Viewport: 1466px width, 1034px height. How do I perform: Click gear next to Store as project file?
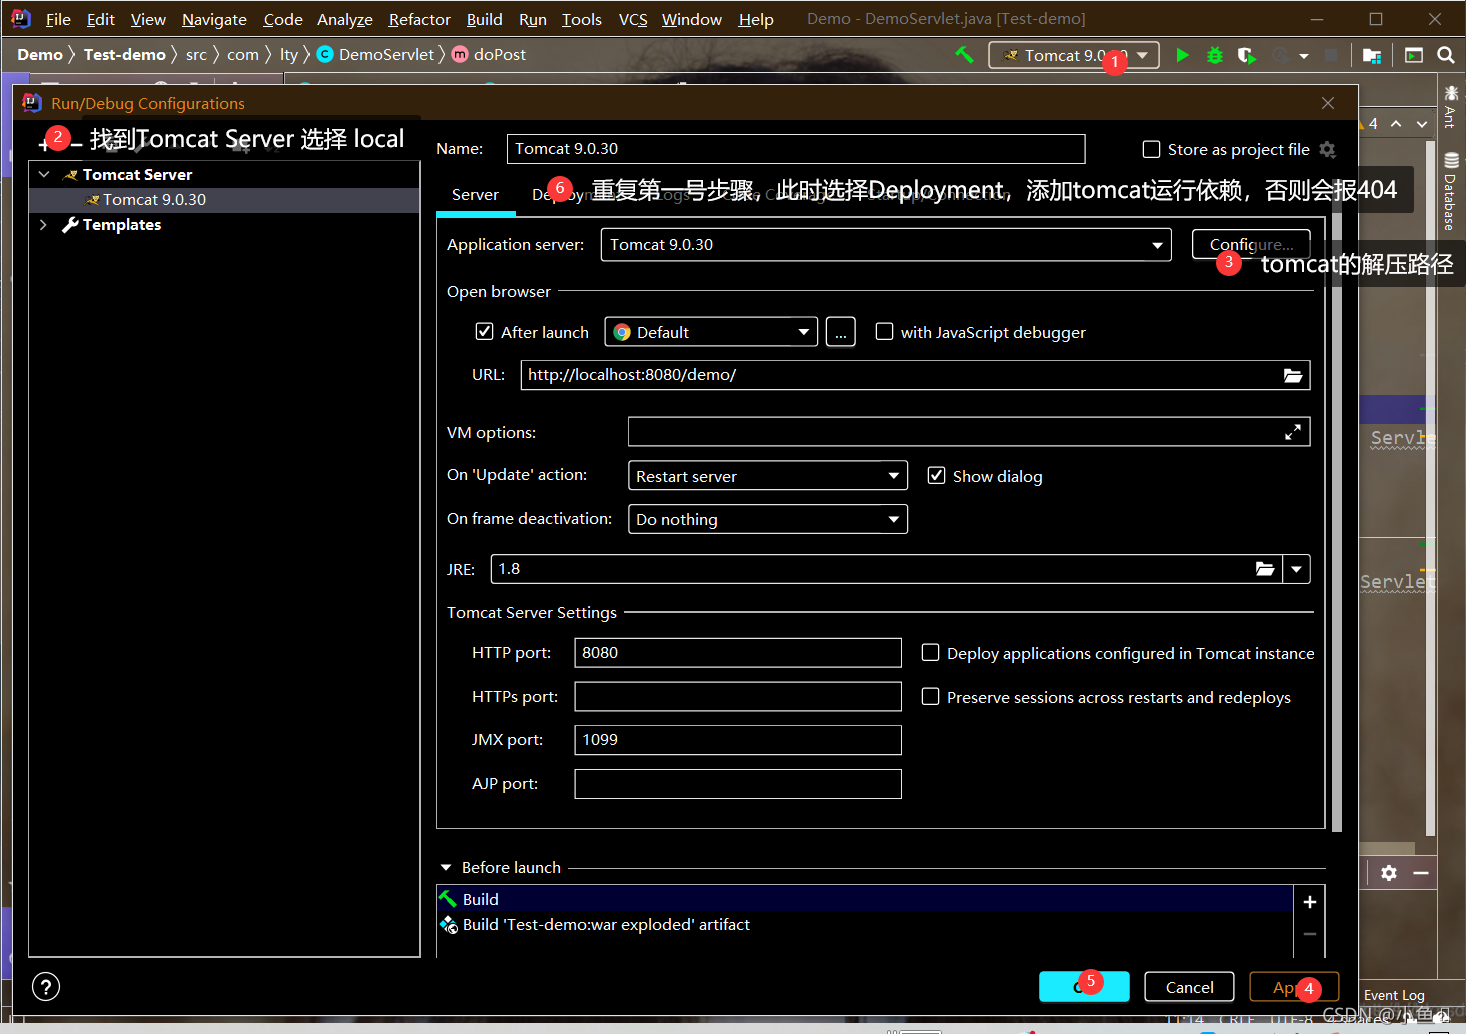coord(1328,149)
